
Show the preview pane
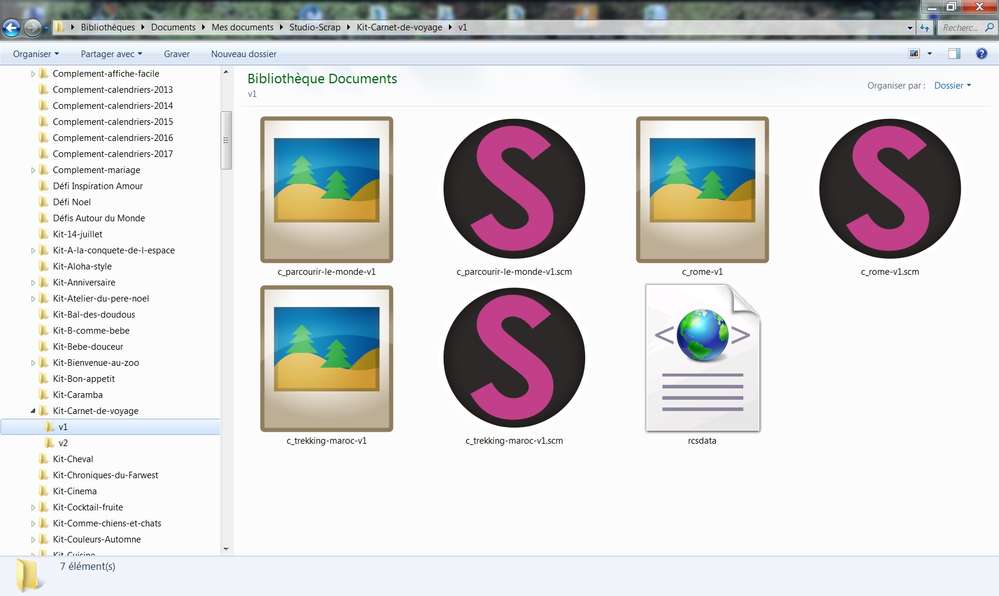point(954,54)
